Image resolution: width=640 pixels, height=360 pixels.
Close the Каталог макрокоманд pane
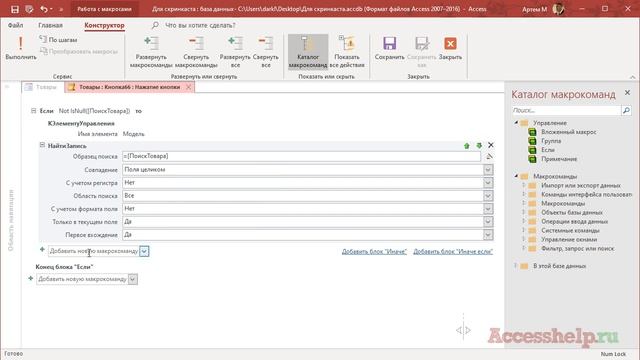pos(627,93)
